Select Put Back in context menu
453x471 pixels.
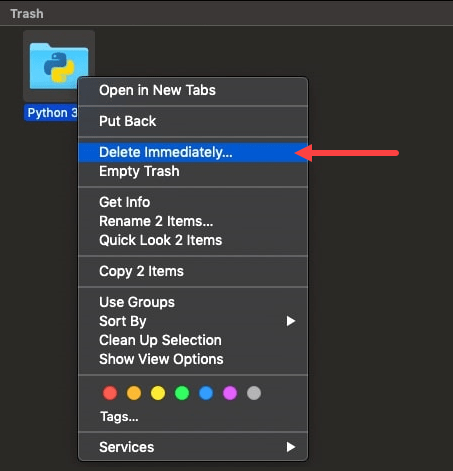click(193, 121)
